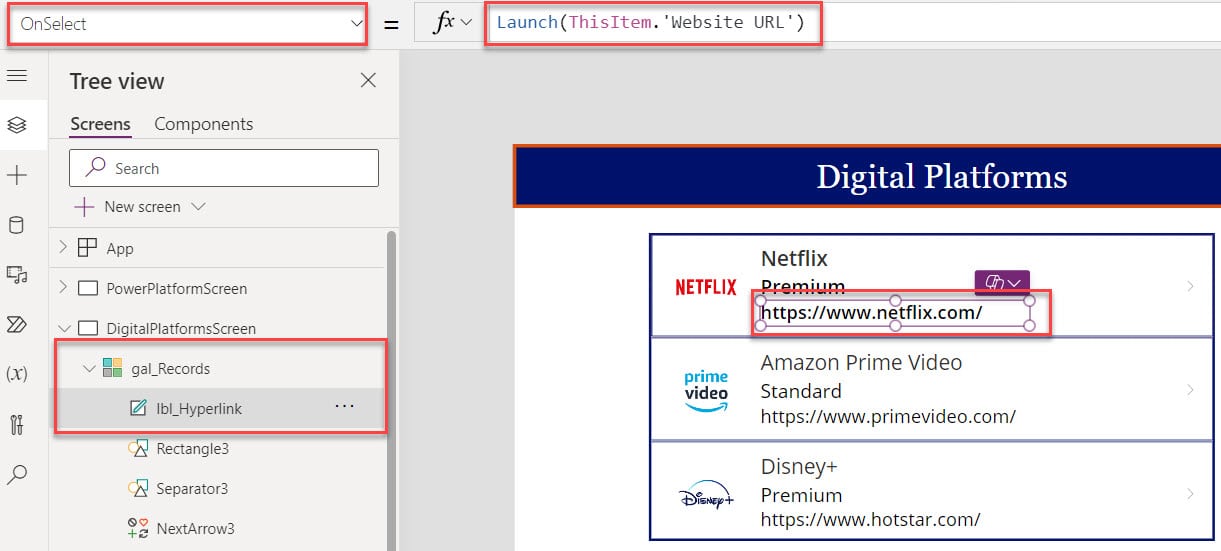The width and height of the screenshot is (1221, 551).
Task: Click the Amazon Prime Video next arrow
Action: (1190, 390)
